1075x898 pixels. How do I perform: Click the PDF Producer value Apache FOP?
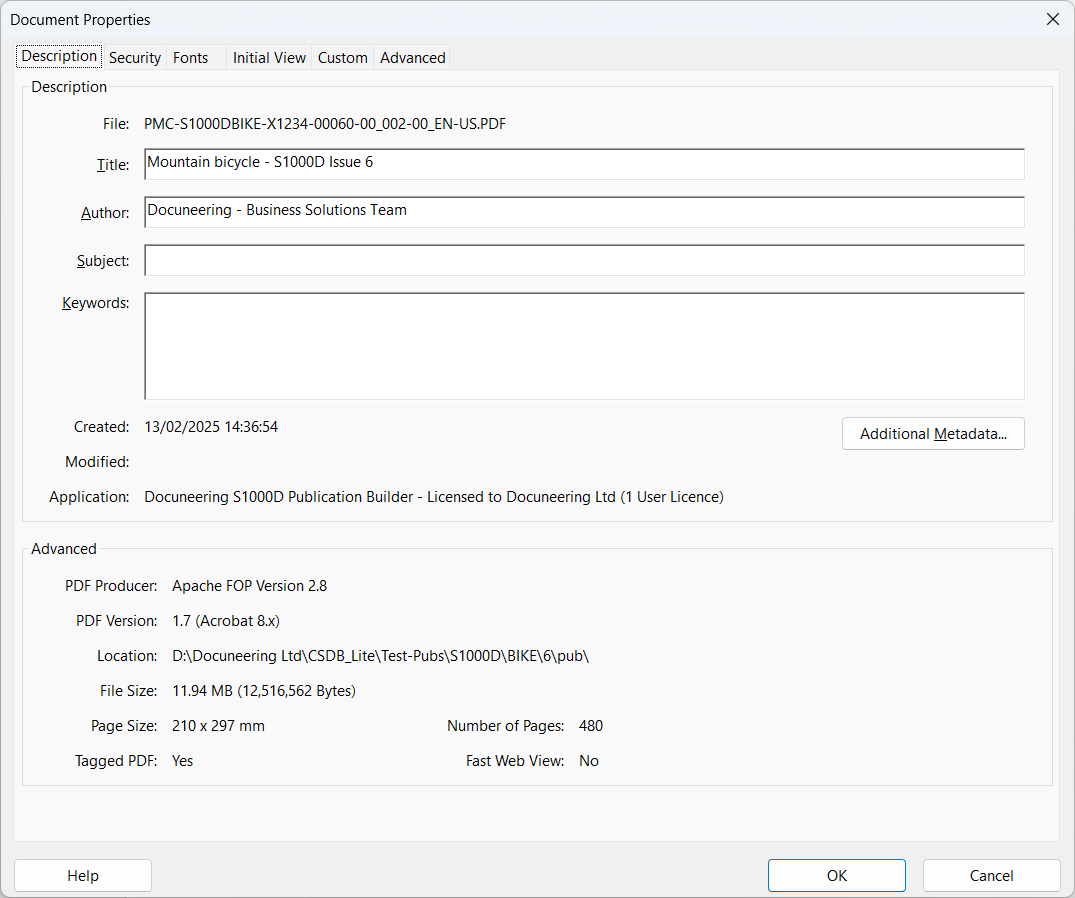(250, 586)
